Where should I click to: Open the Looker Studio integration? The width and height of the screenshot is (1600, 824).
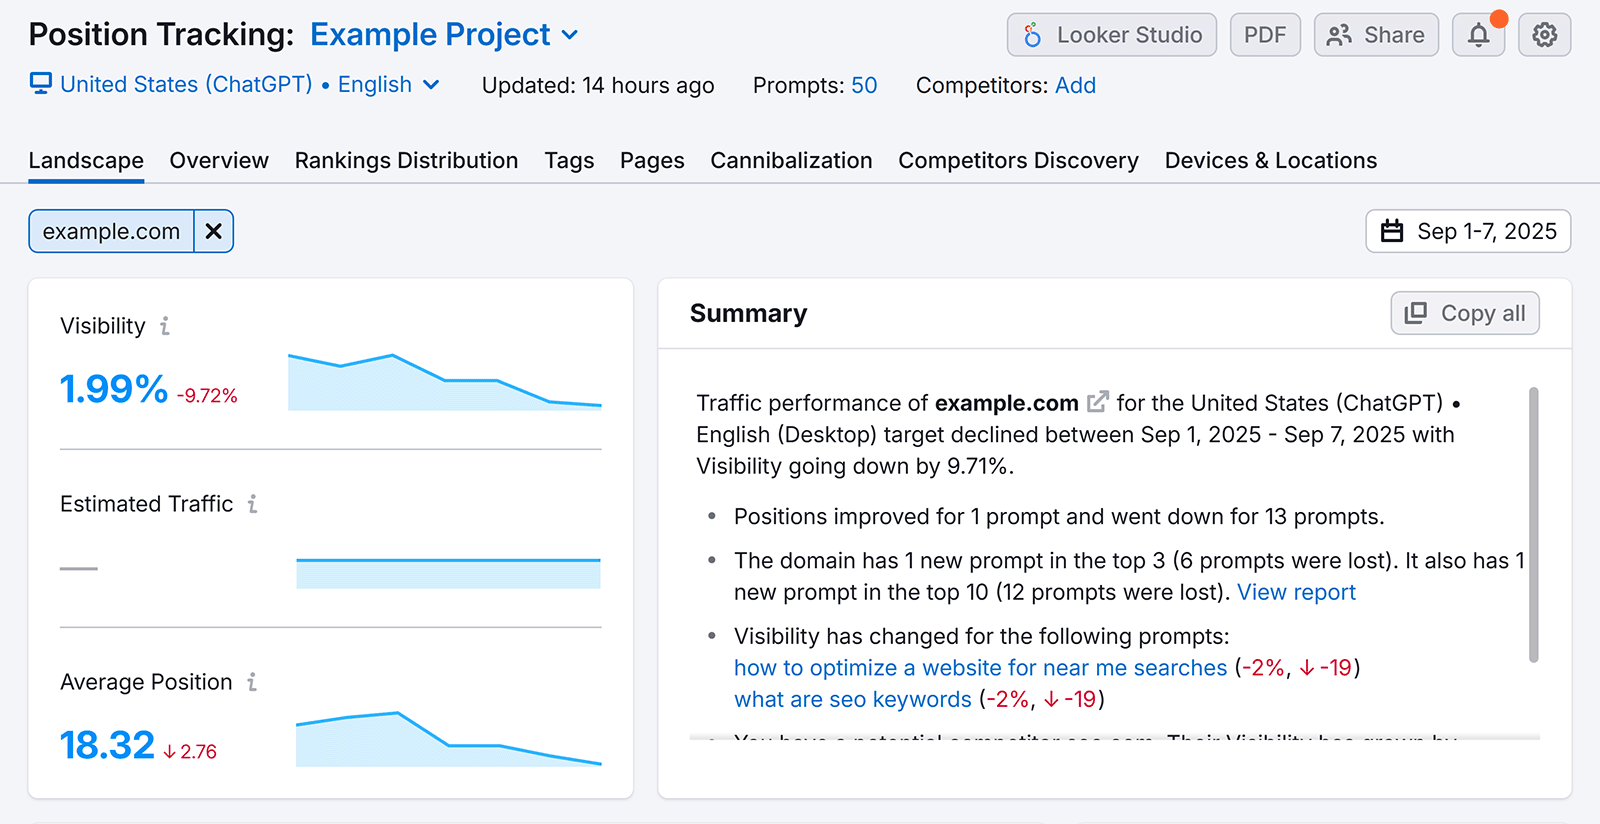[x=1111, y=35]
